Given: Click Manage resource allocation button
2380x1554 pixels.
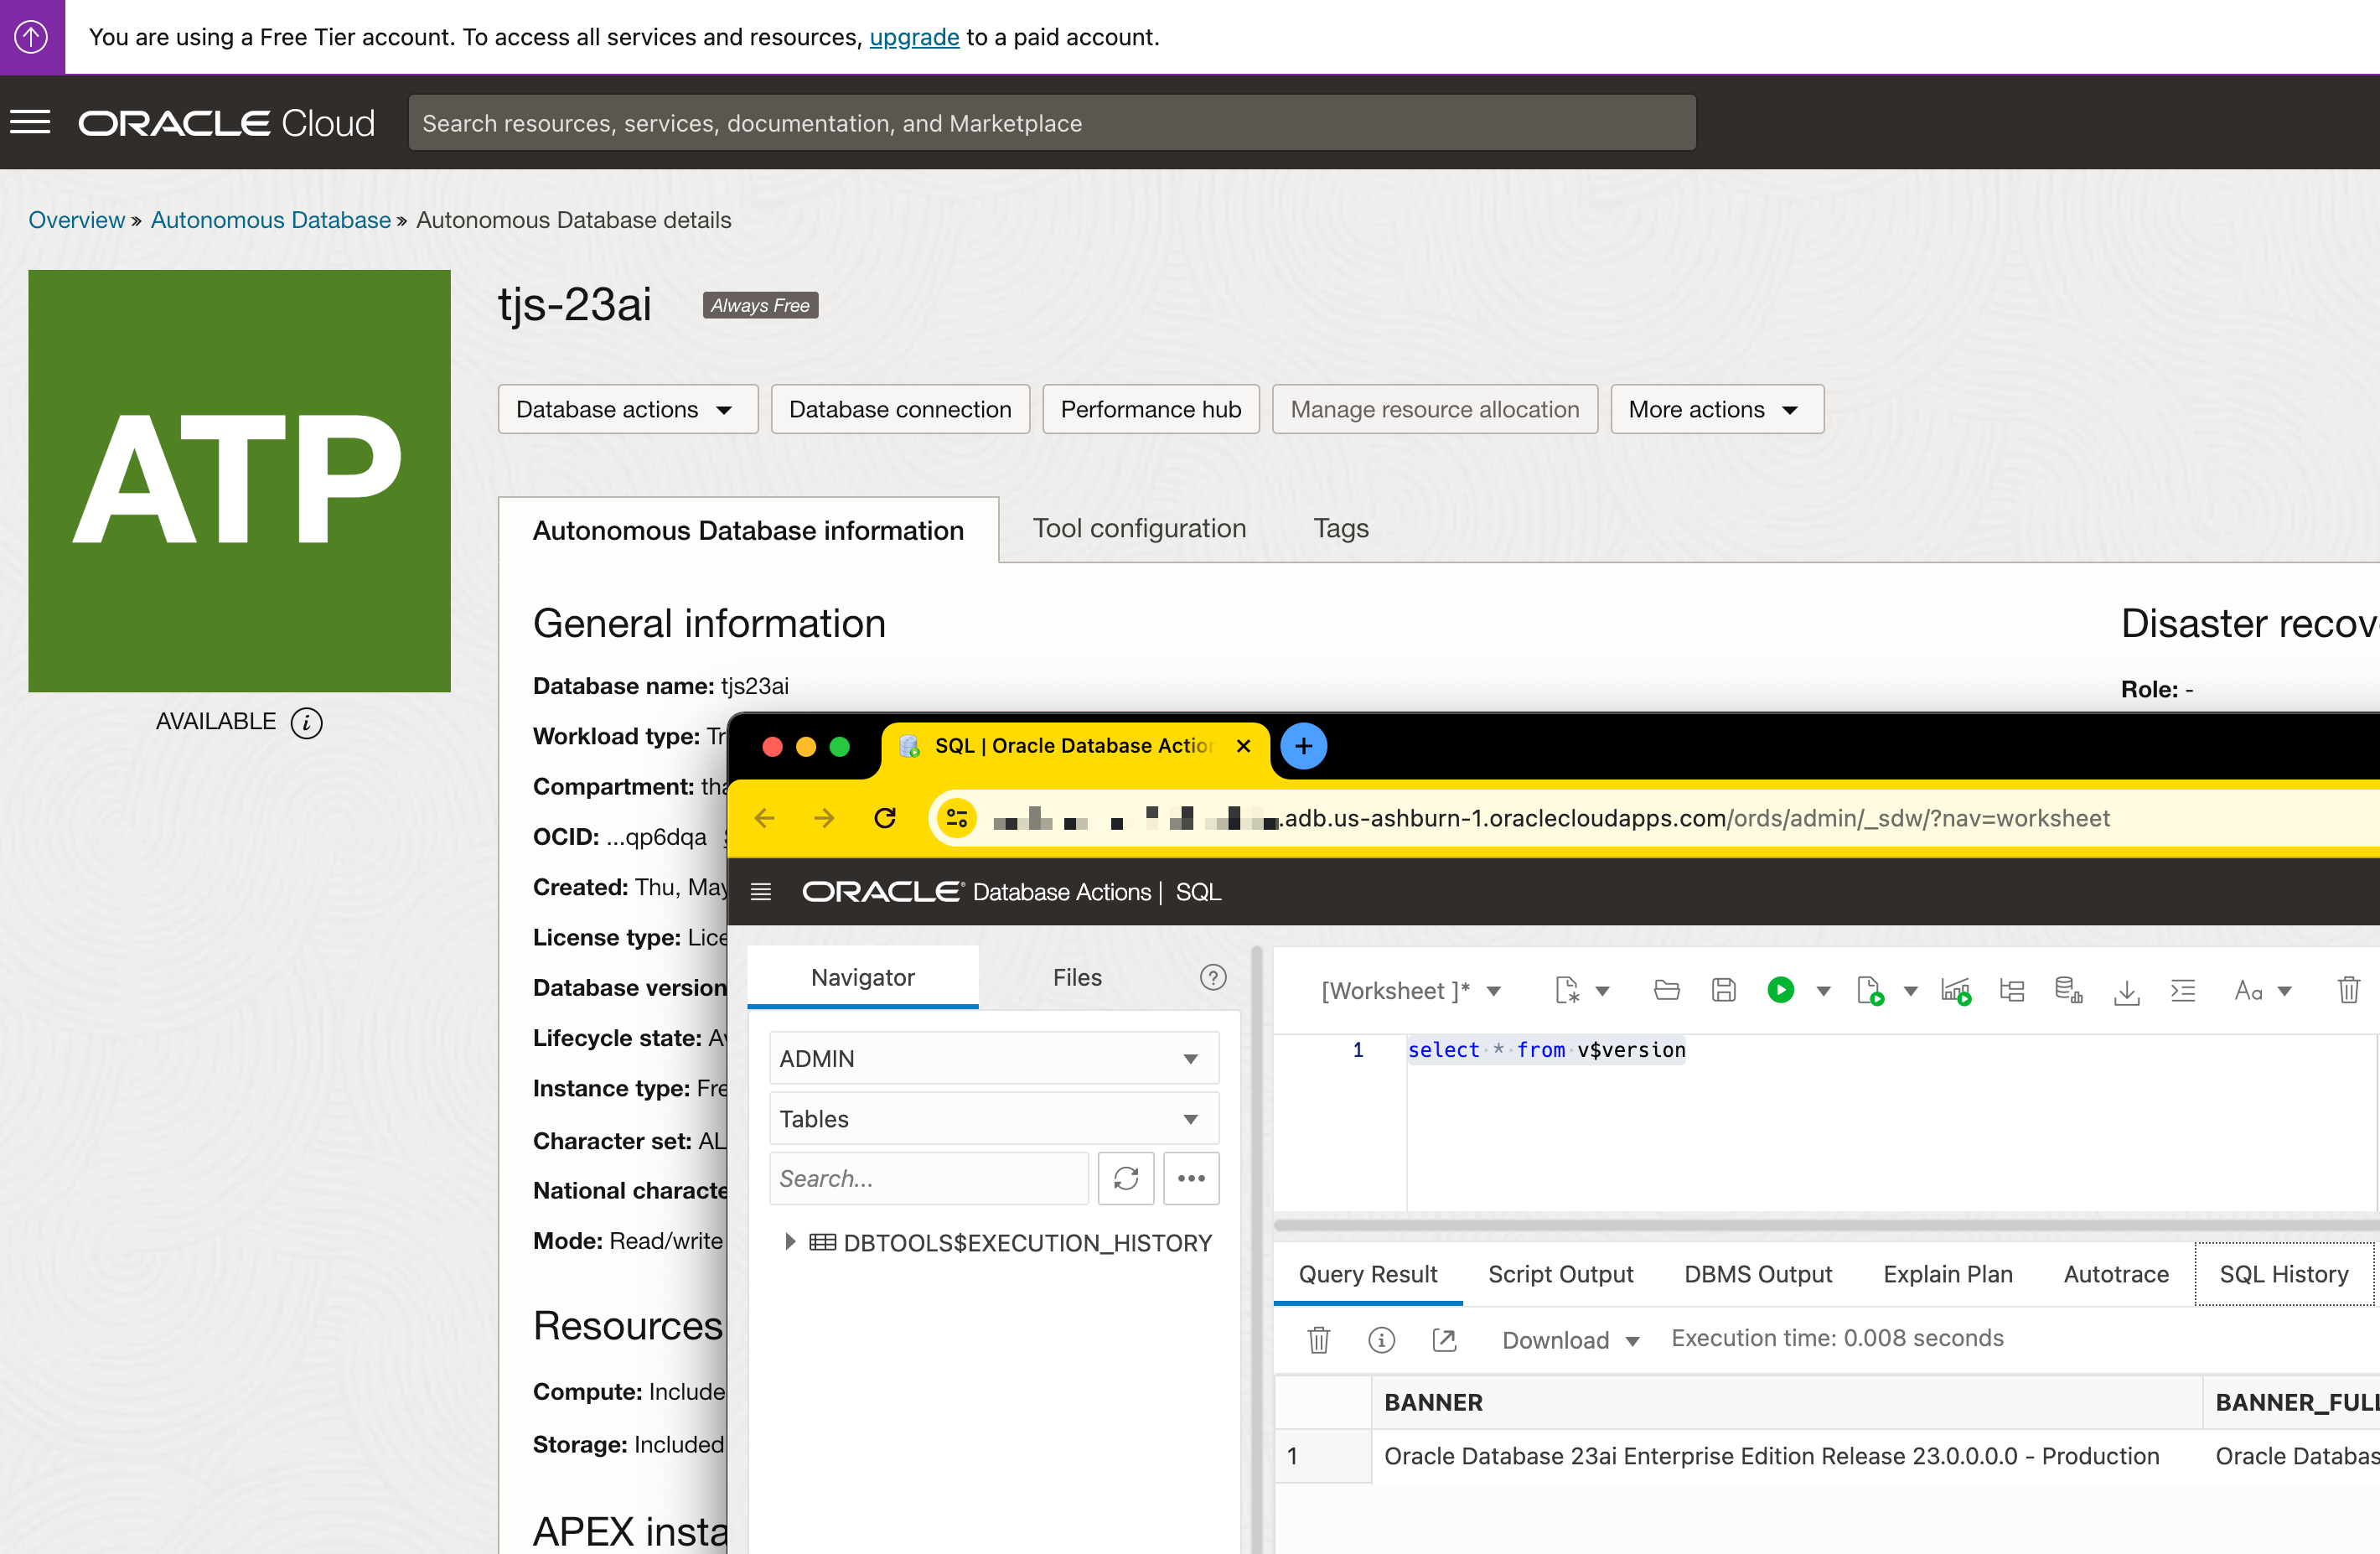Looking at the screenshot, I should (x=1435, y=409).
